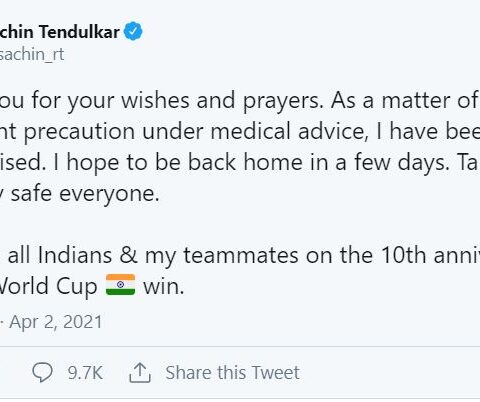Click the blue verified badge icon

pos(133,31)
